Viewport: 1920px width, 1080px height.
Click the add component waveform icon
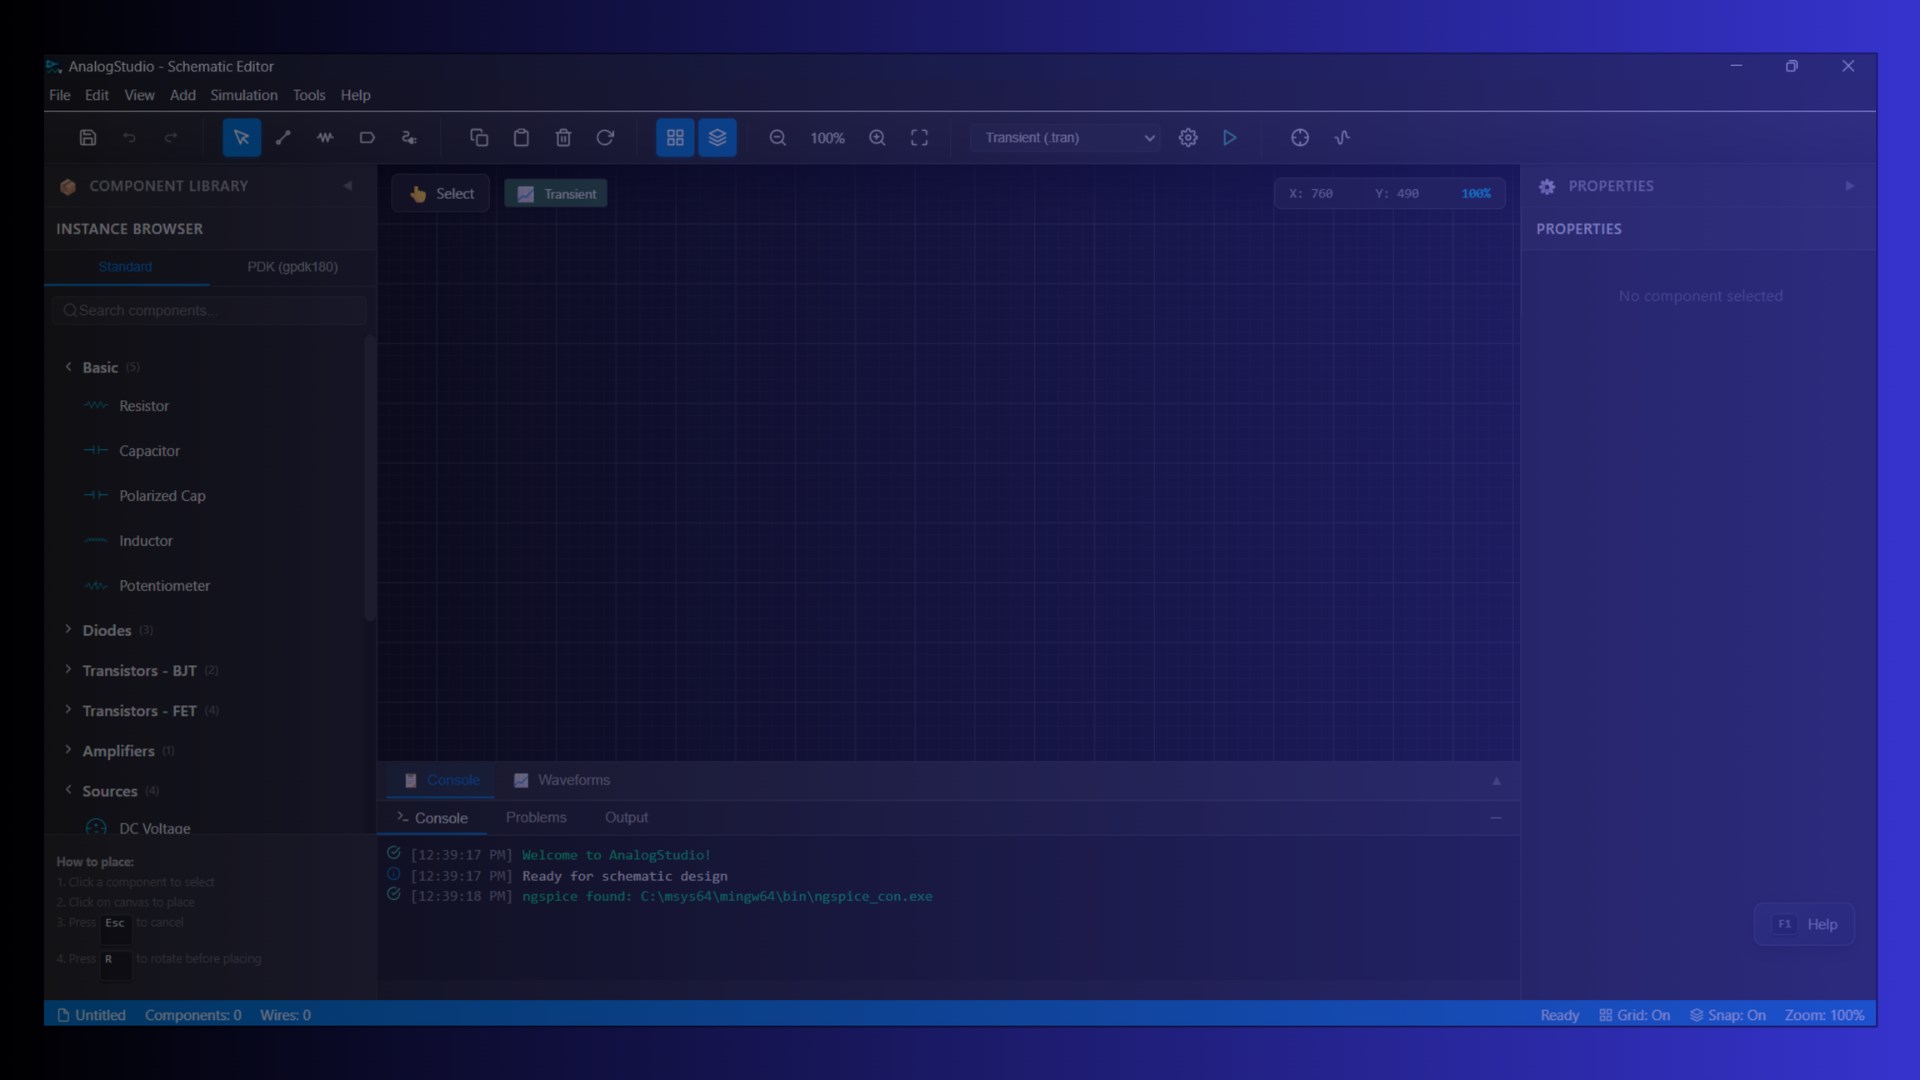coord(325,138)
